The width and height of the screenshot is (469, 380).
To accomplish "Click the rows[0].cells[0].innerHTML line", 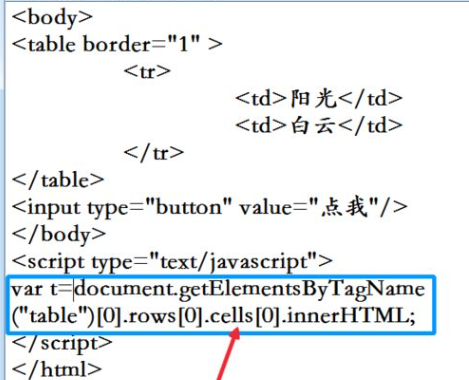I will (x=214, y=316).
